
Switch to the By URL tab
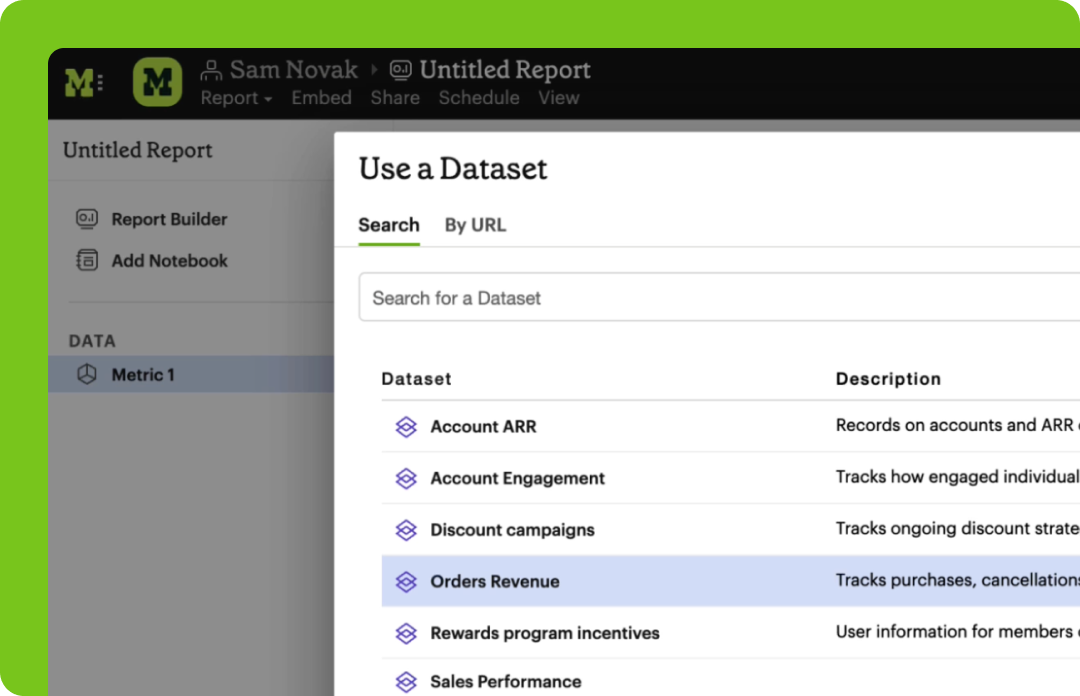475,225
